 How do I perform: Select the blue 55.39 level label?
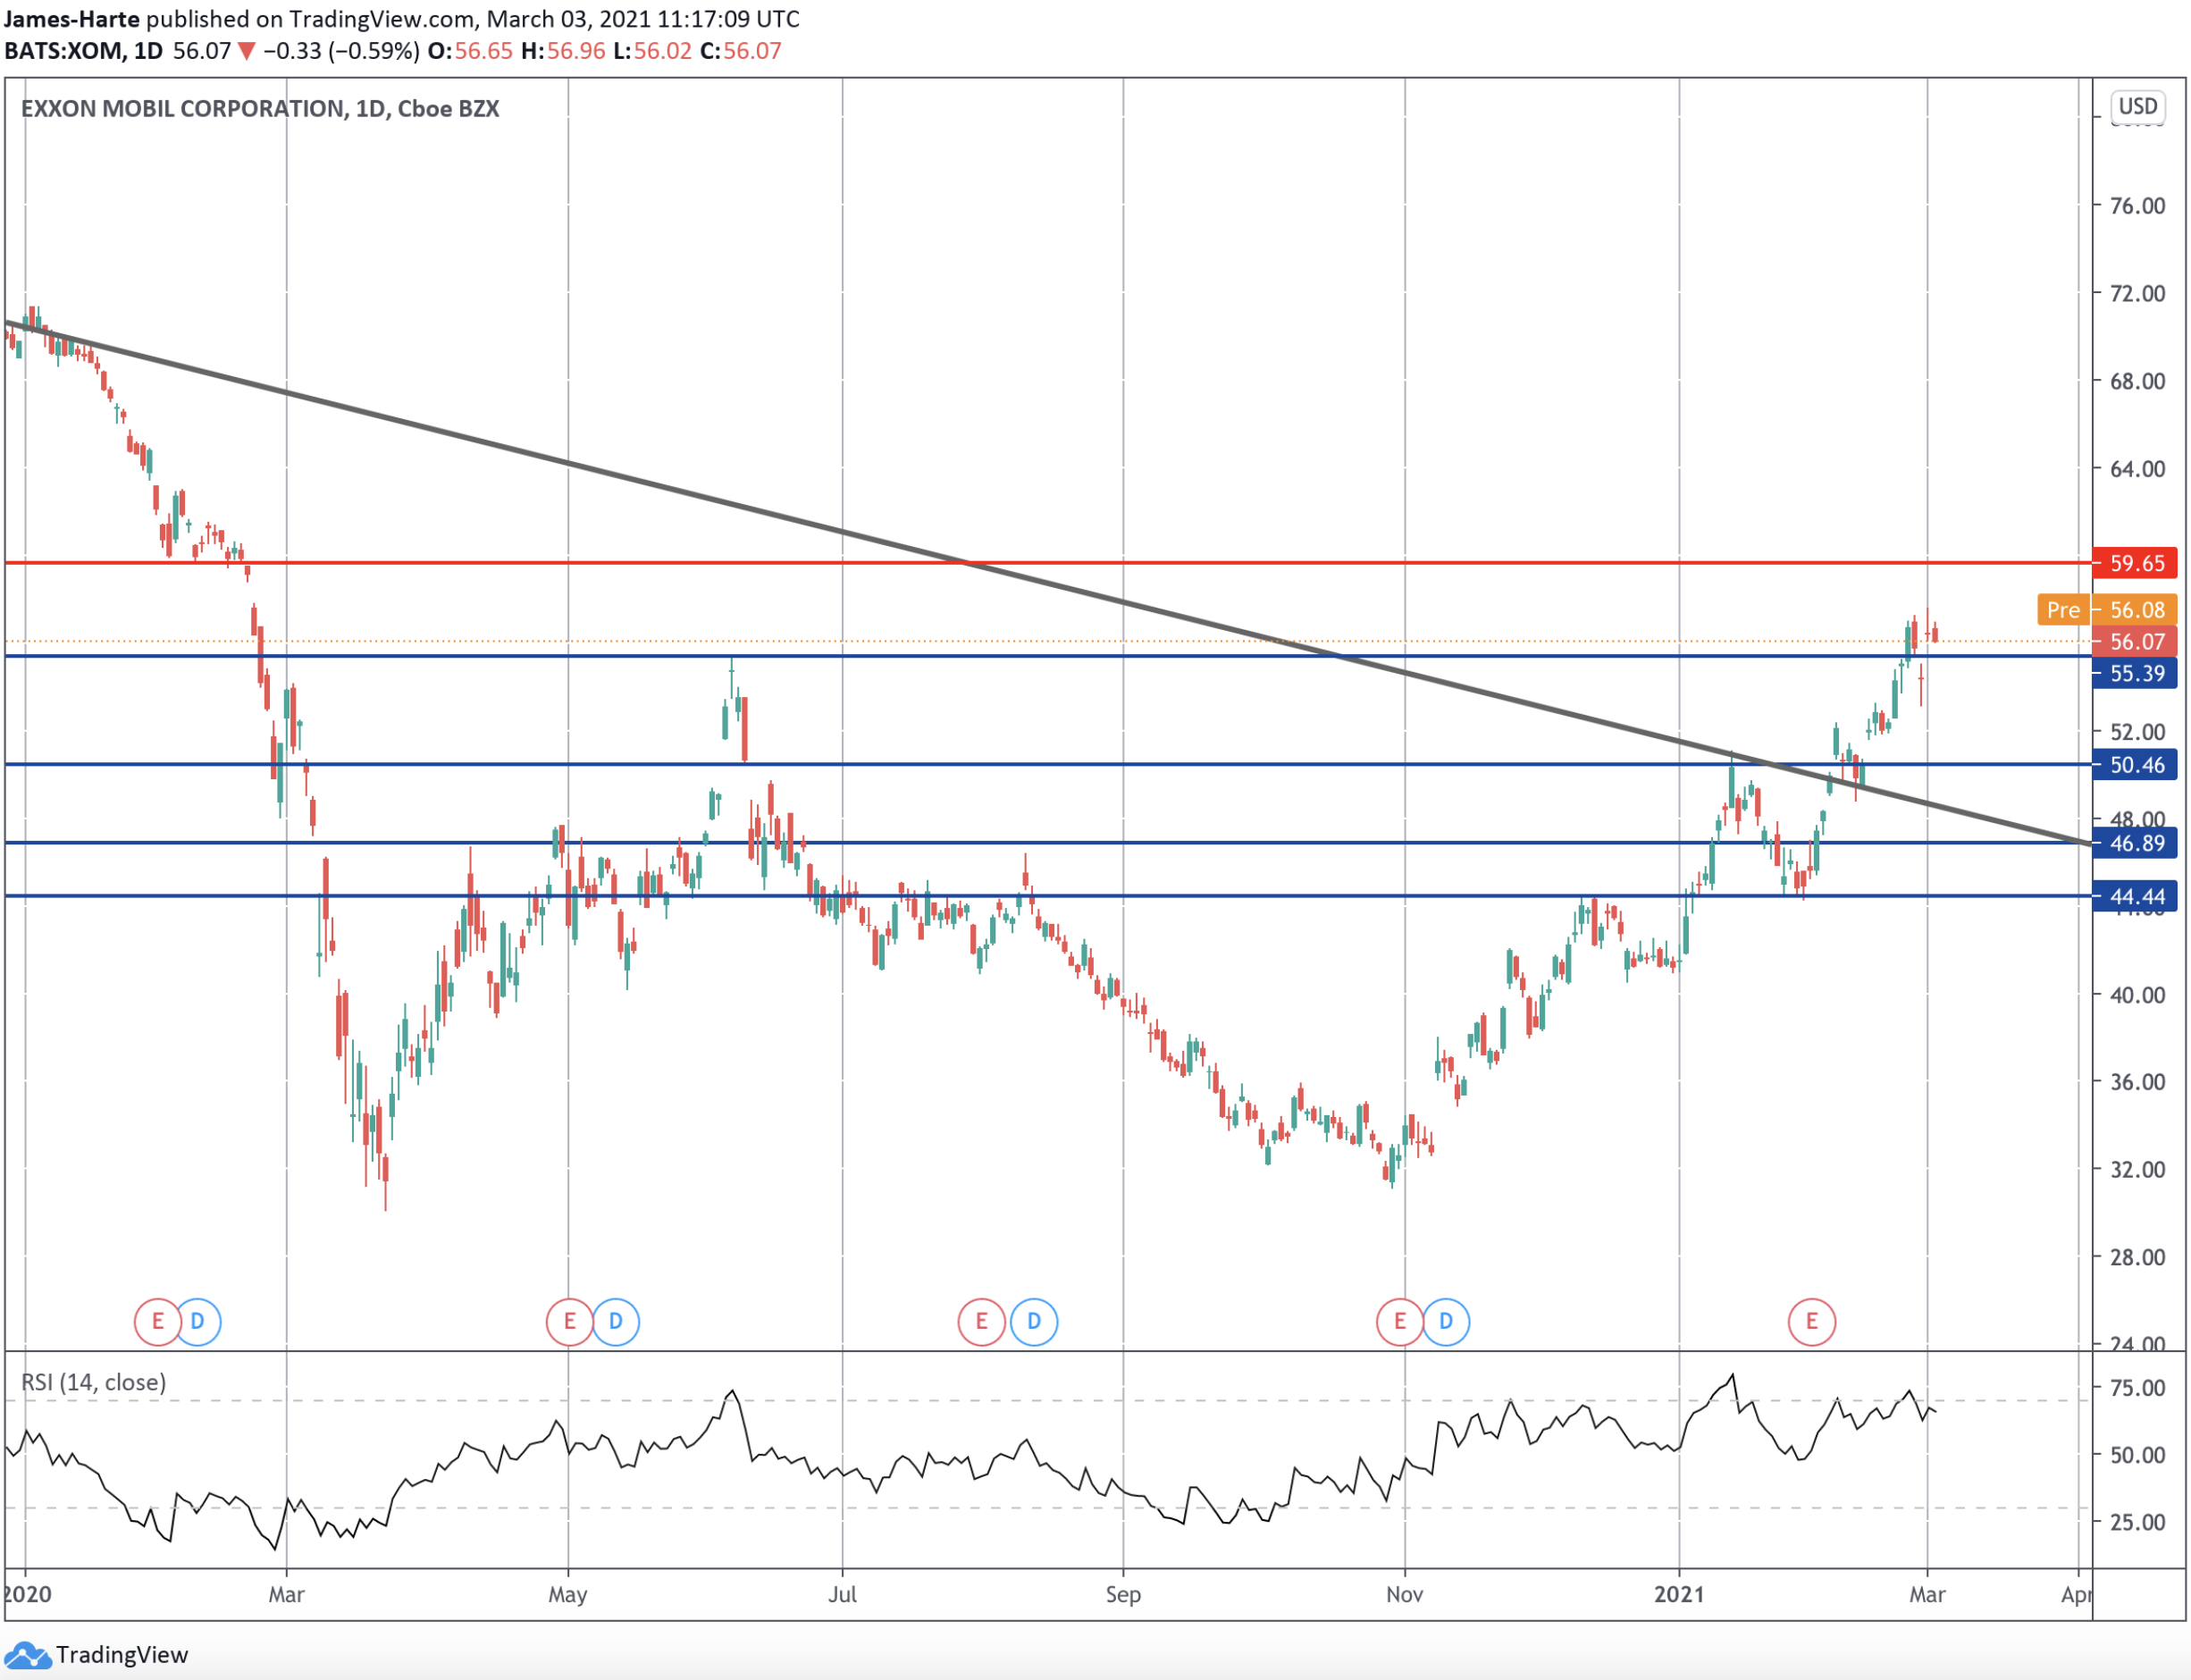(2136, 673)
